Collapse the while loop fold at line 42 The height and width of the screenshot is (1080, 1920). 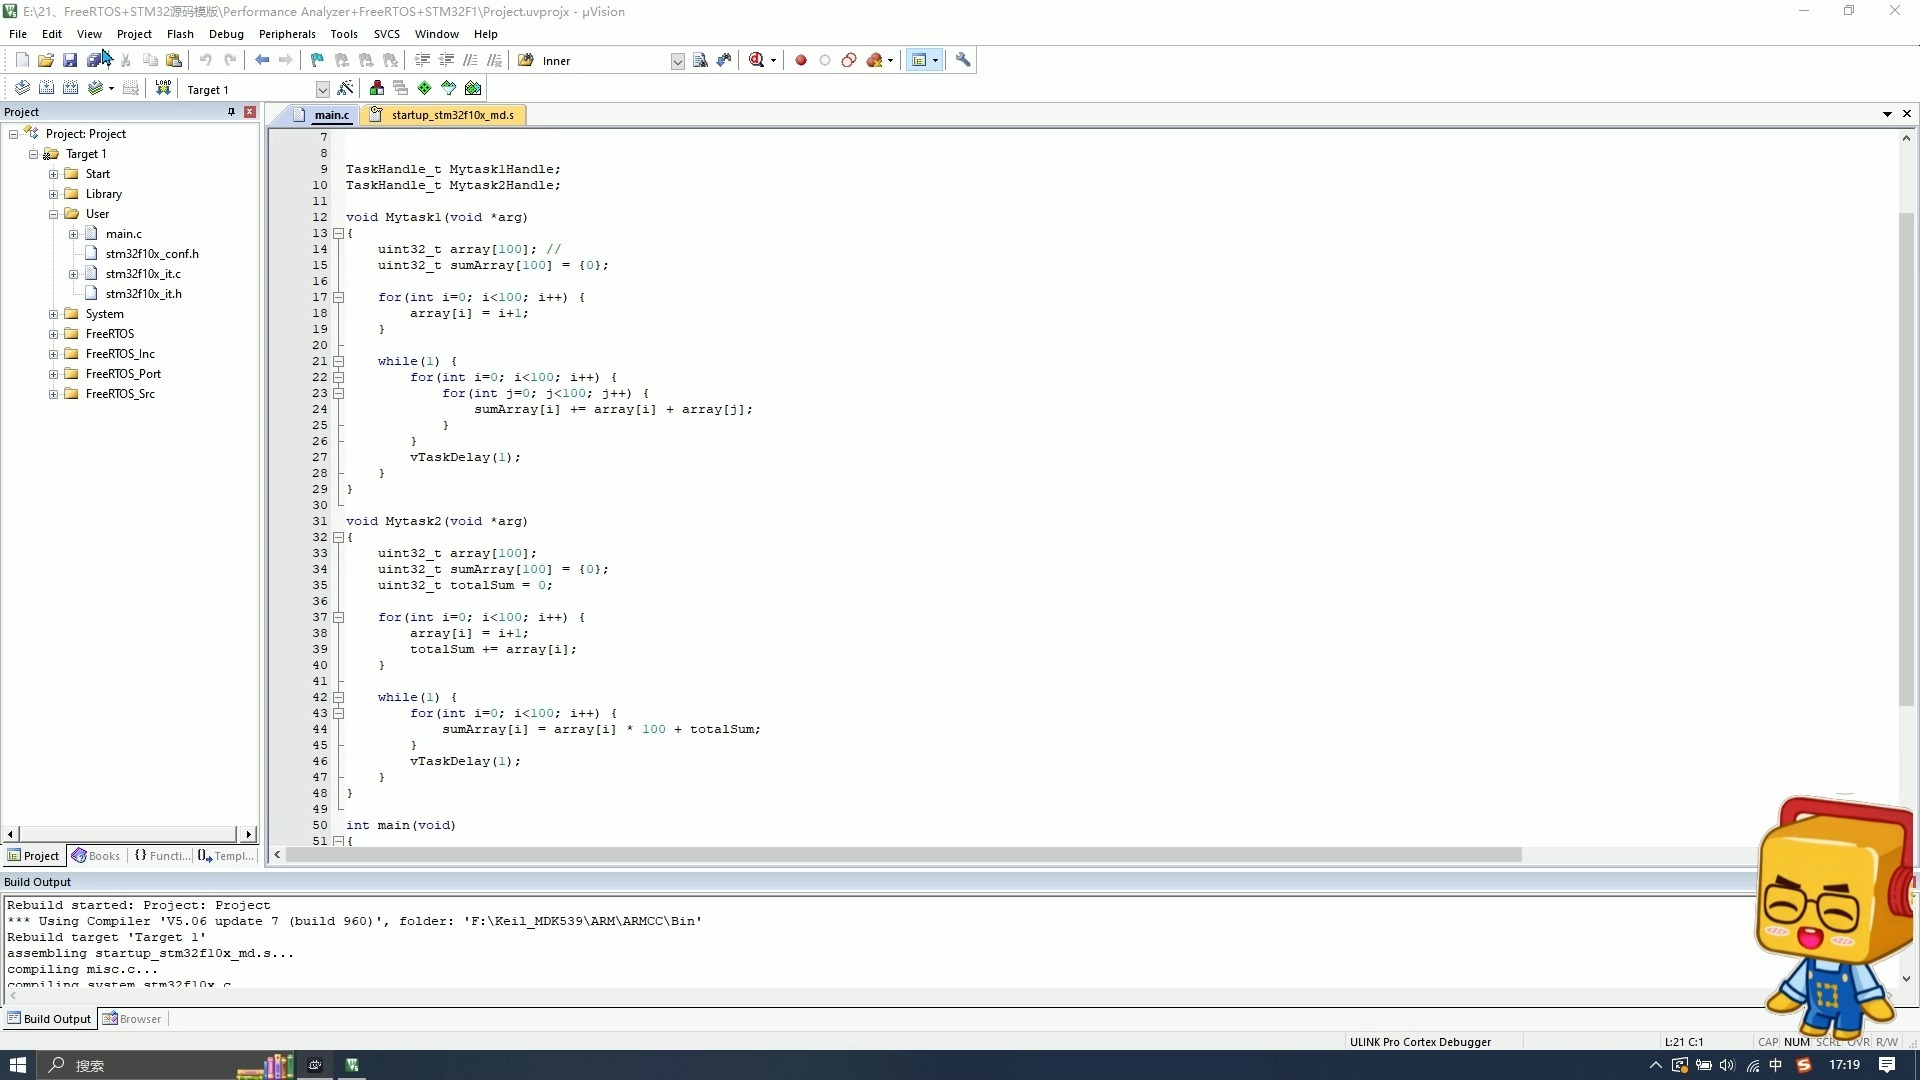(x=338, y=697)
